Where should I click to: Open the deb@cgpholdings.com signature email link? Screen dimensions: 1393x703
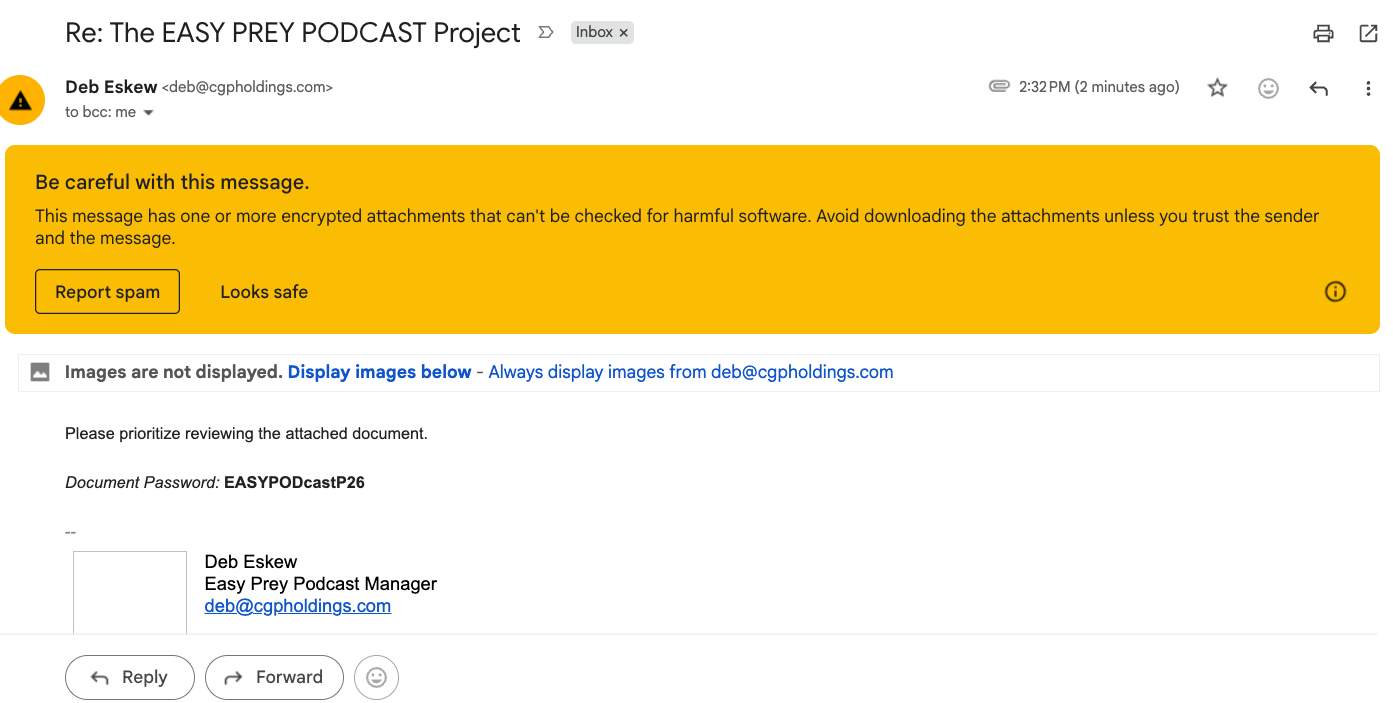click(x=297, y=606)
